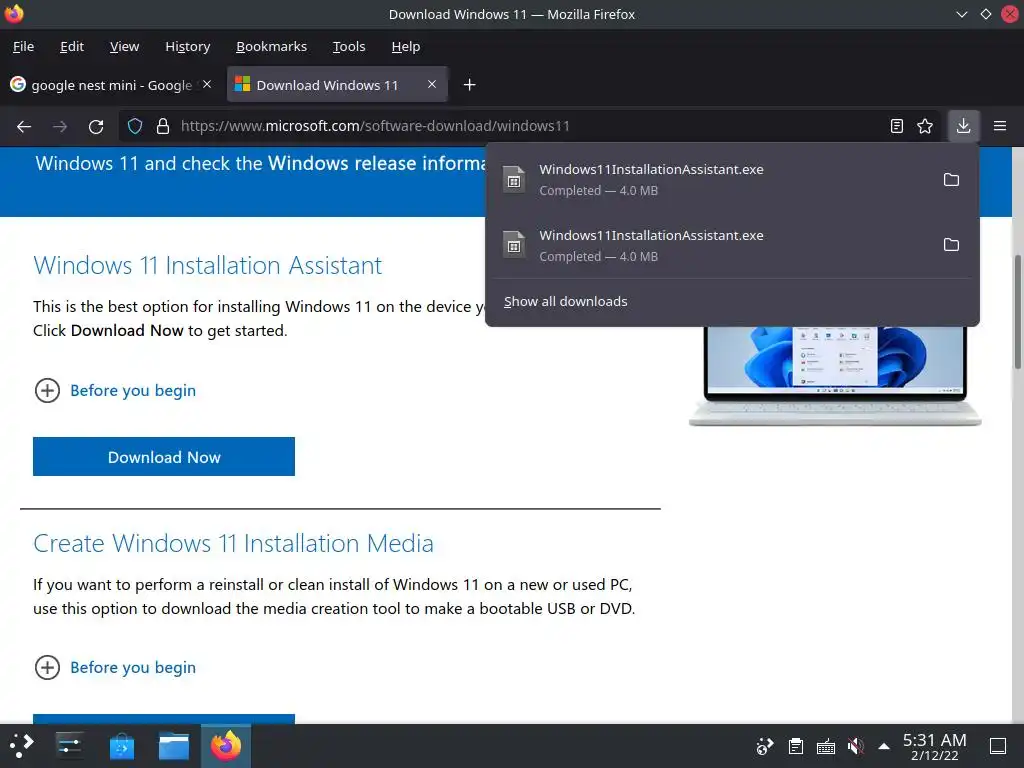Open the clipboard tray icon
The height and width of the screenshot is (768, 1024).
tap(795, 746)
